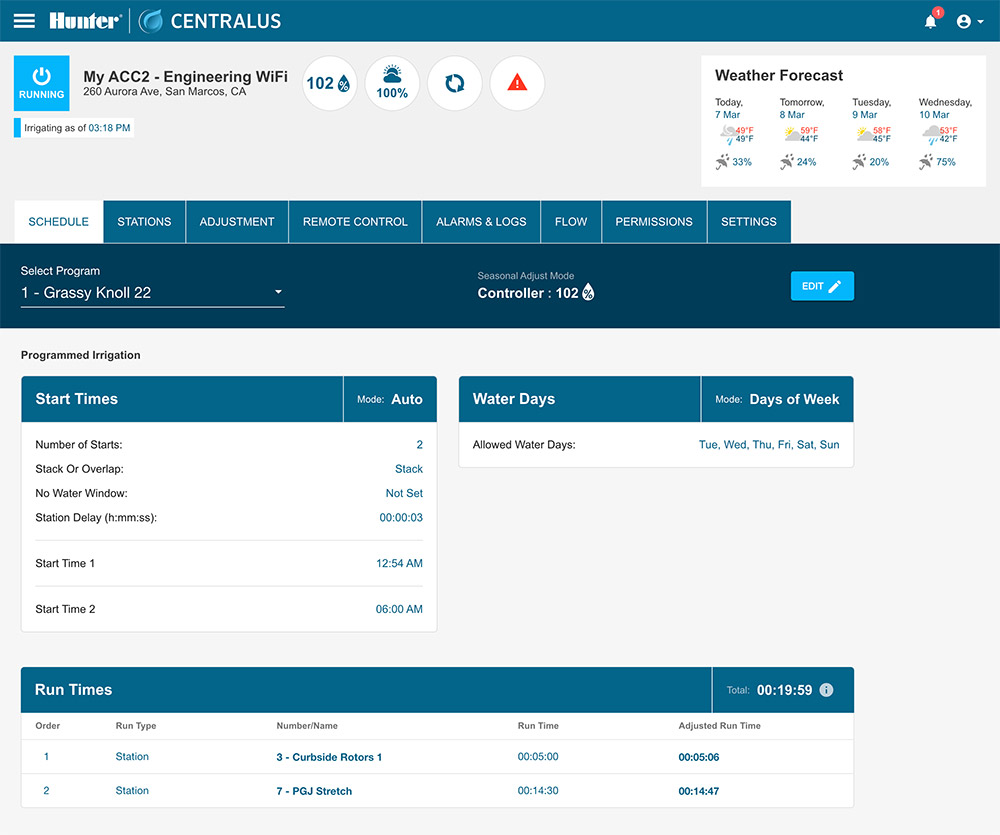Viewport: 1000px width, 835px height.
Task: Click the 03:18 PM irrigating time link
Action: coord(110,128)
